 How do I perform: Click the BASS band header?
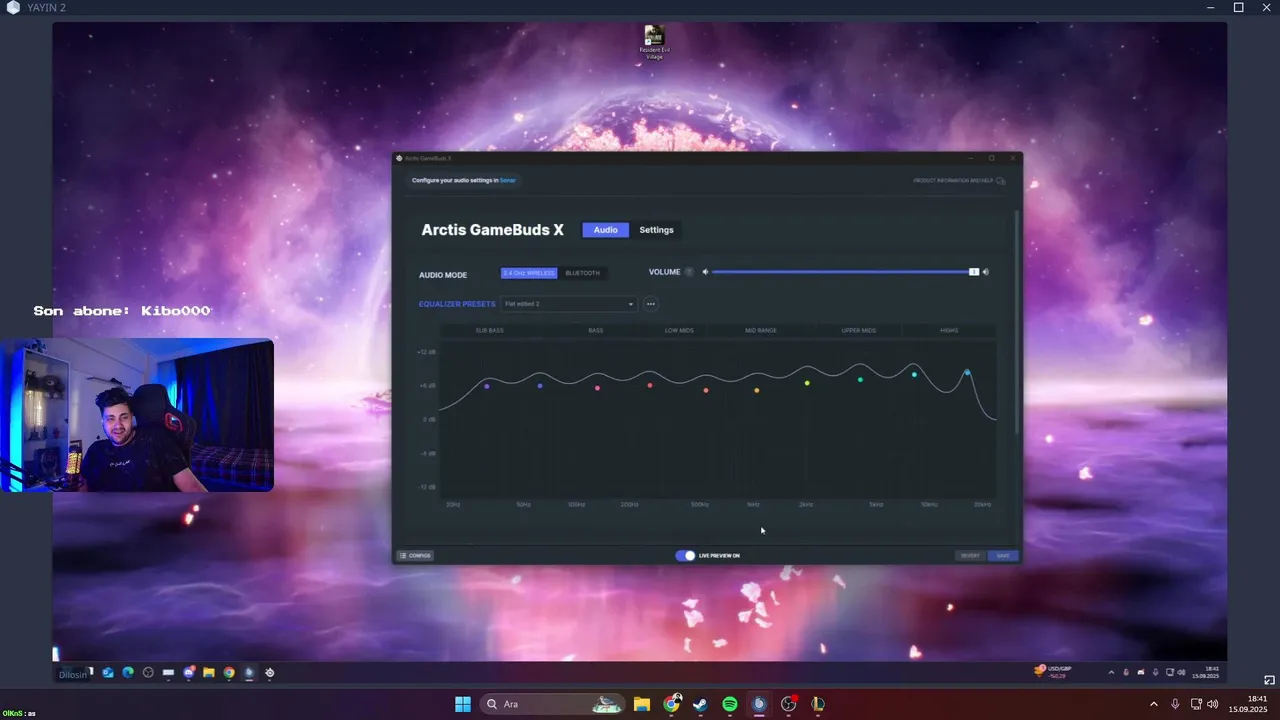tap(596, 330)
